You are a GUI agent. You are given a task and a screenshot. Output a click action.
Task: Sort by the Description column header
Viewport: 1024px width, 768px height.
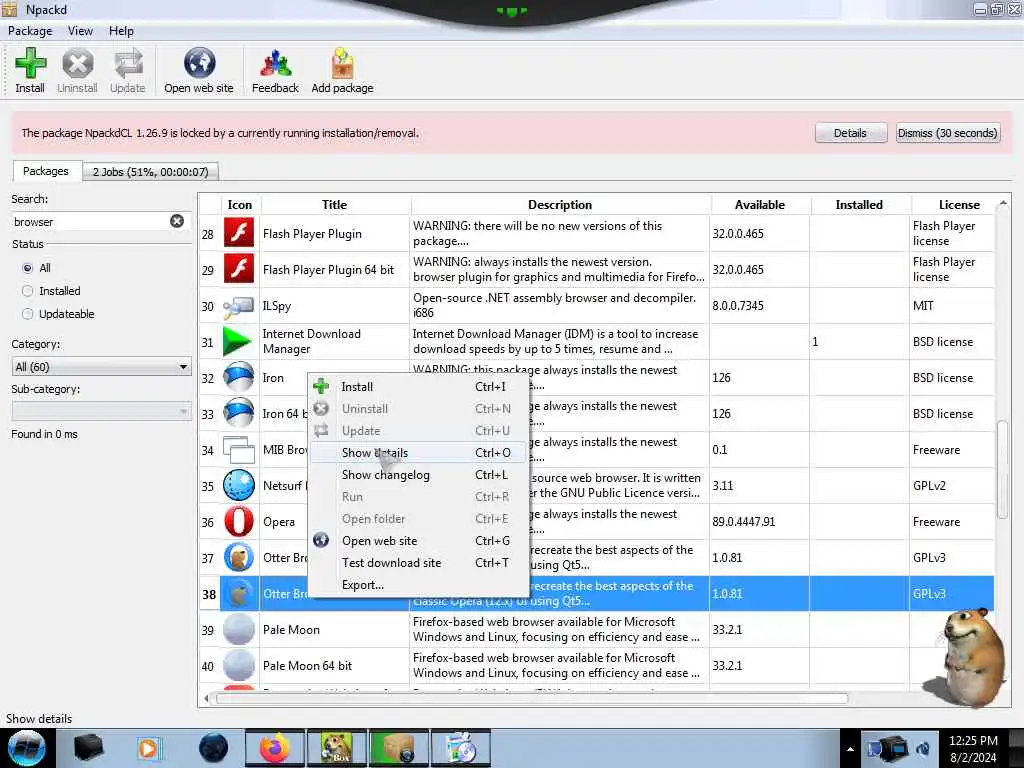[560, 204]
